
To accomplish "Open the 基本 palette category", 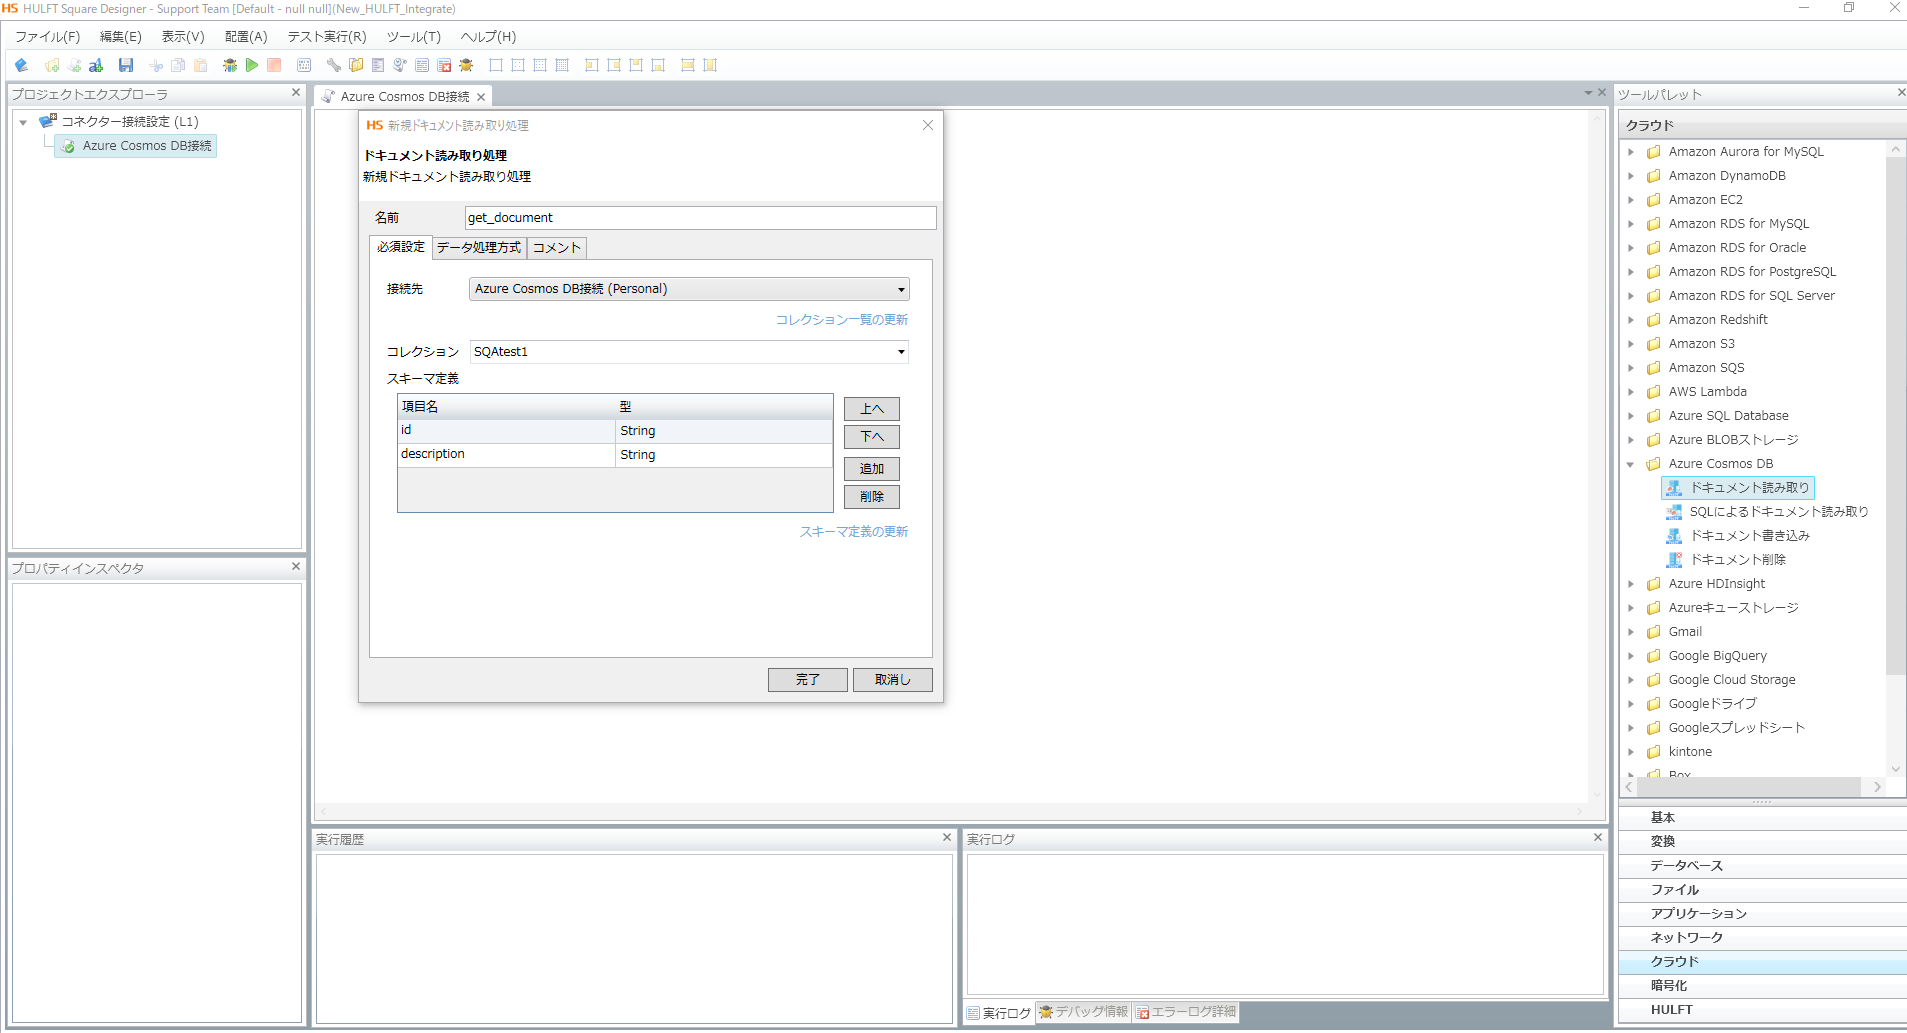I will [x=1762, y=818].
